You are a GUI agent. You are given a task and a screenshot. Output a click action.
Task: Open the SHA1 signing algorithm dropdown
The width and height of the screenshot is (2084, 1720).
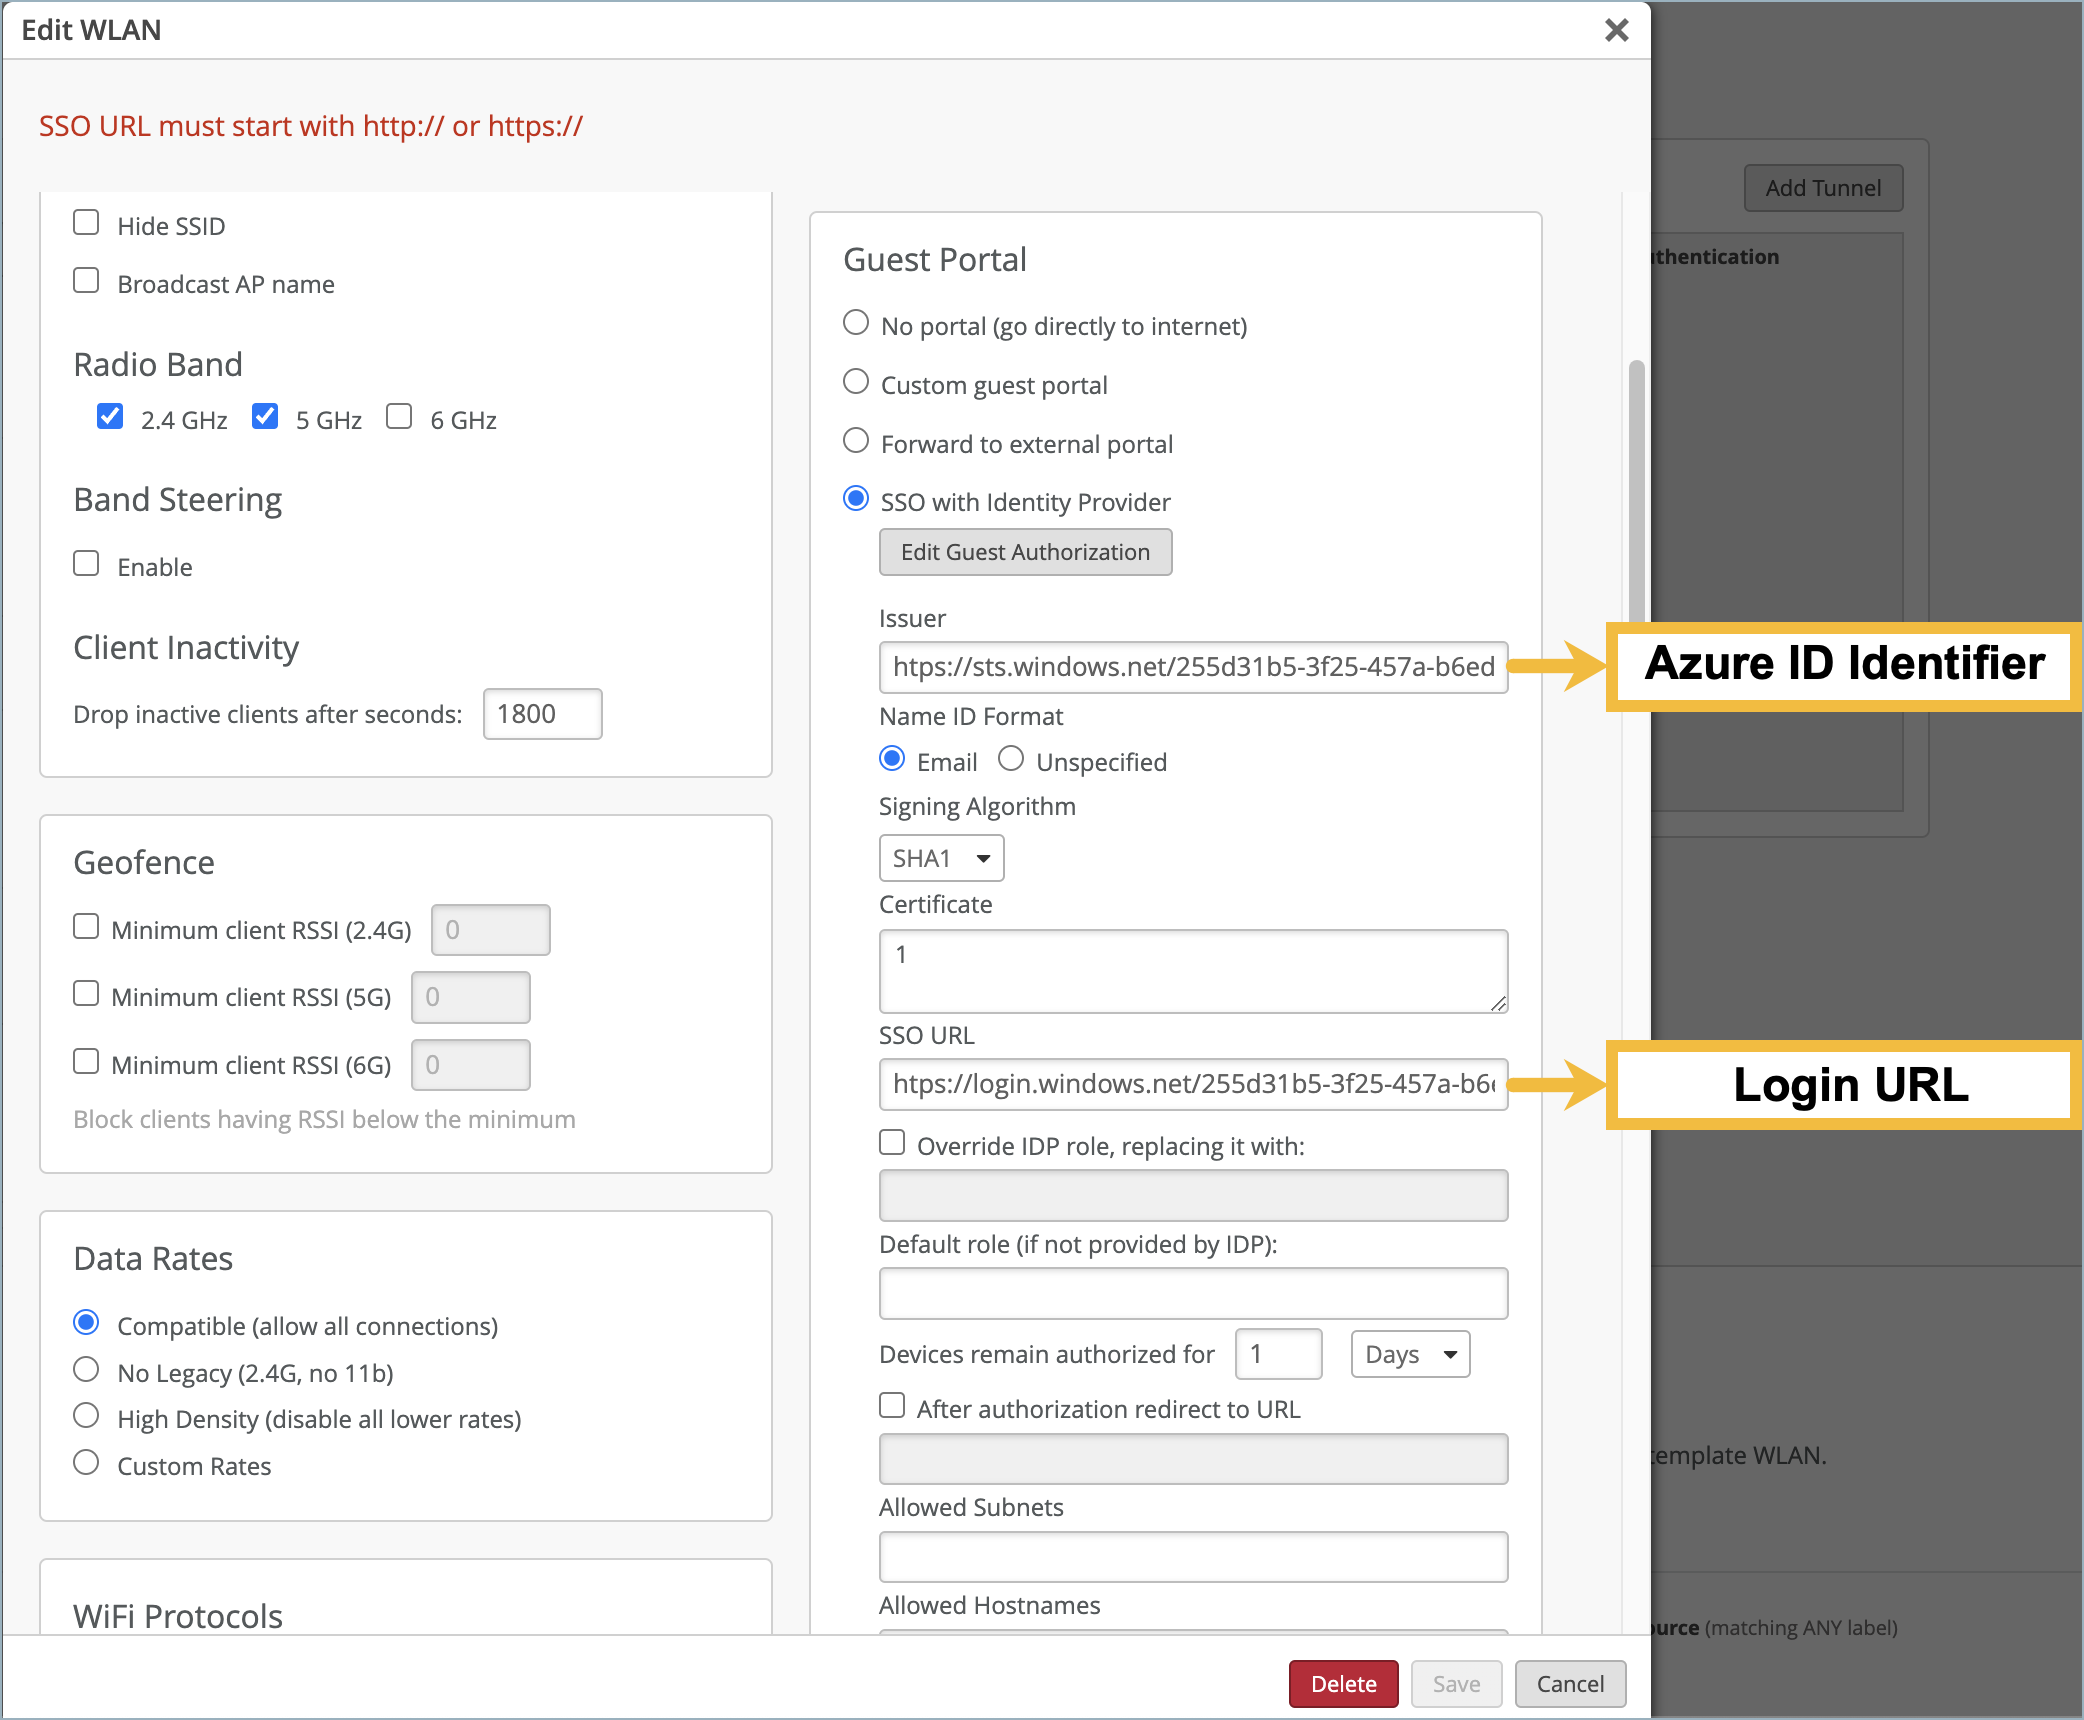pyautogui.click(x=941, y=858)
